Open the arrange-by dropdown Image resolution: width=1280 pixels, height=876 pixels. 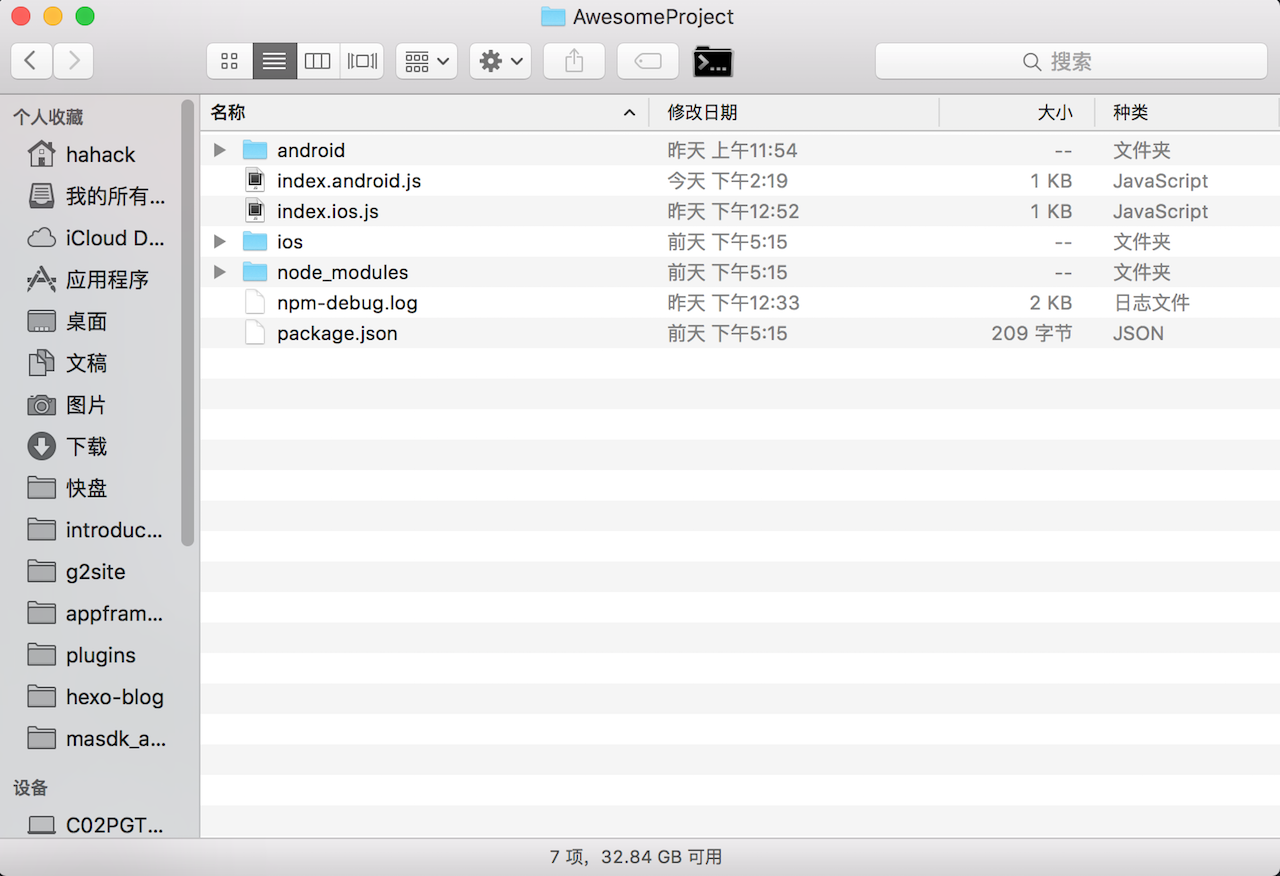pyautogui.click(x=427, y=61)
